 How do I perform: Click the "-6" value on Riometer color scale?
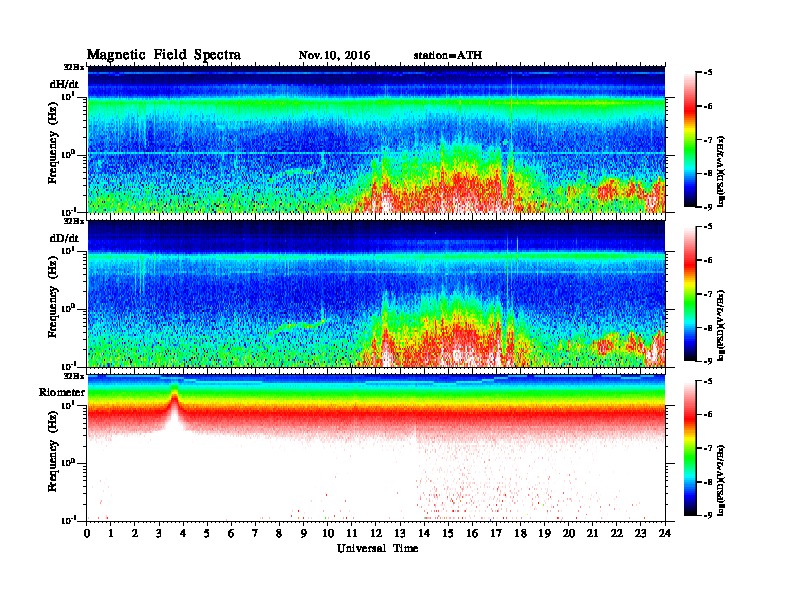coord(708,415)
